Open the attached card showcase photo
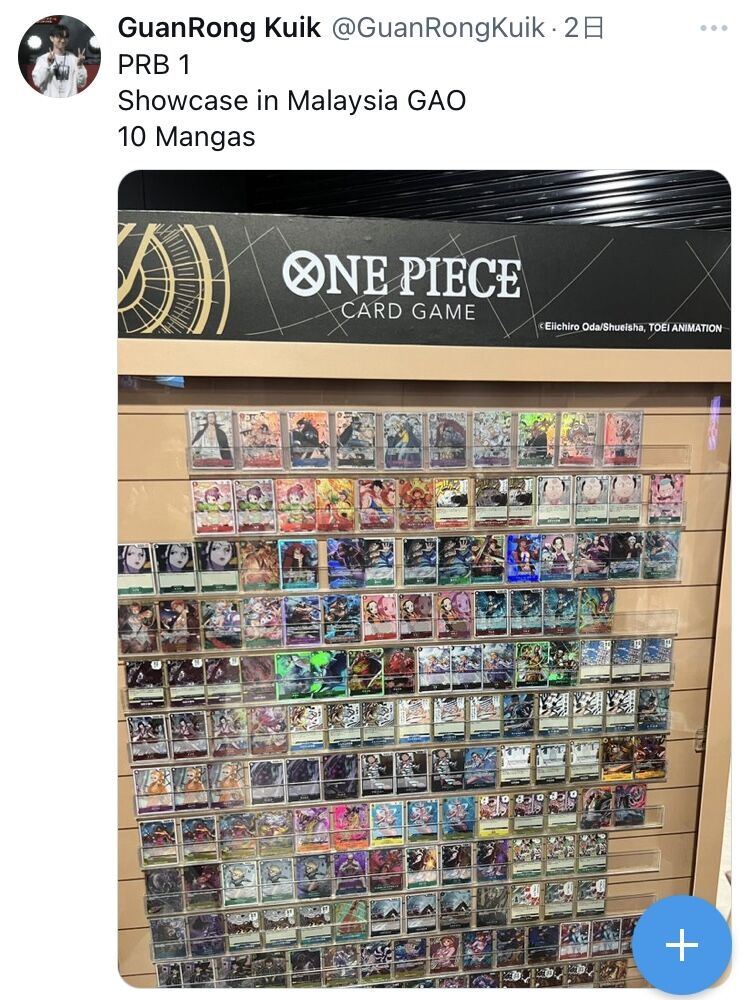Viewport: 750px width, 1000px height. 424,578
